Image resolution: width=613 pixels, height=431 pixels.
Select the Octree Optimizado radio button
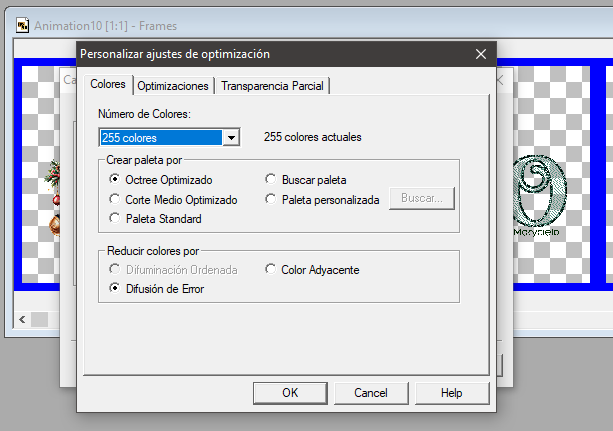pos(116,180)
